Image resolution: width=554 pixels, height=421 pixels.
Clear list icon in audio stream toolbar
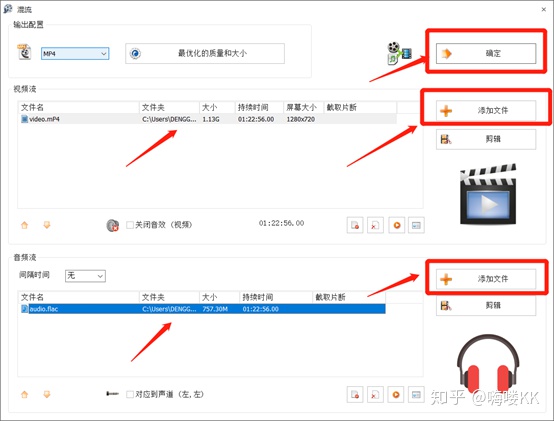(375, 395)
